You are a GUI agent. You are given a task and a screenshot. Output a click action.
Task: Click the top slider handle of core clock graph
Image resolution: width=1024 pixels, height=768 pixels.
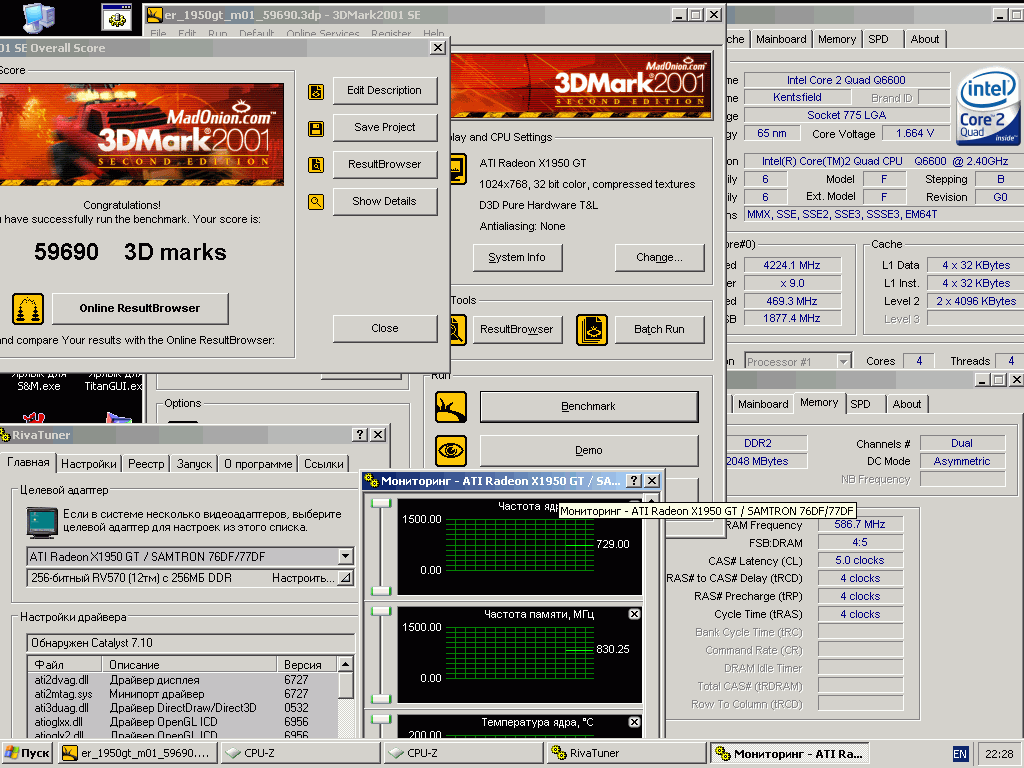381,503
